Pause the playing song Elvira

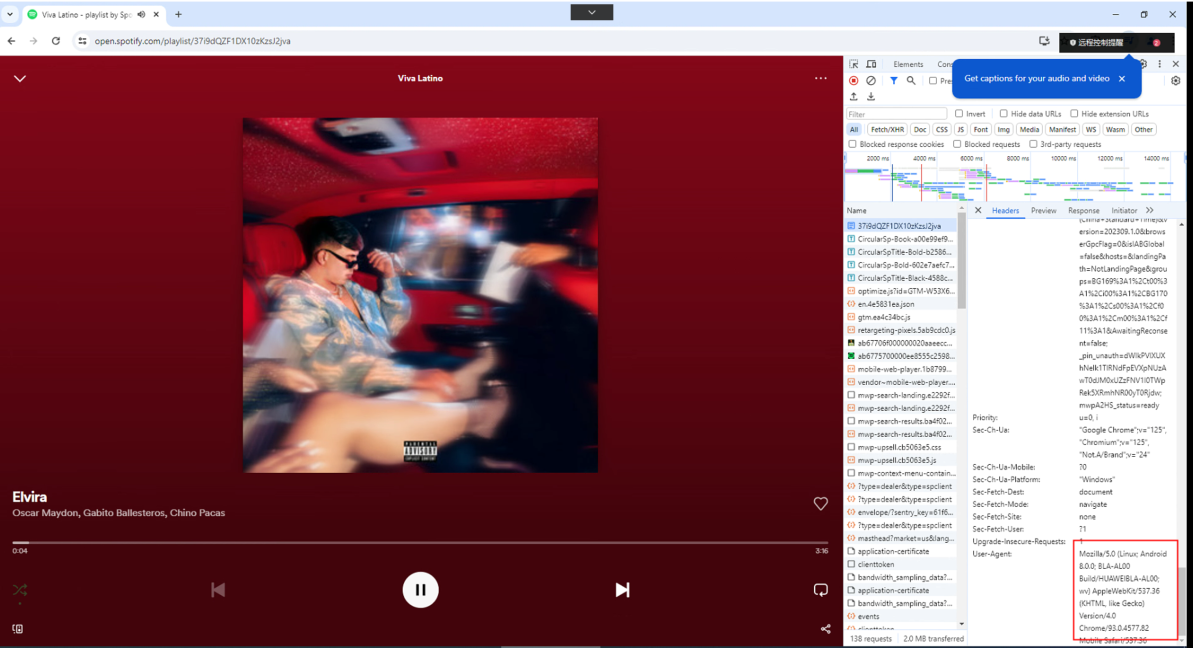coord(420,589)
